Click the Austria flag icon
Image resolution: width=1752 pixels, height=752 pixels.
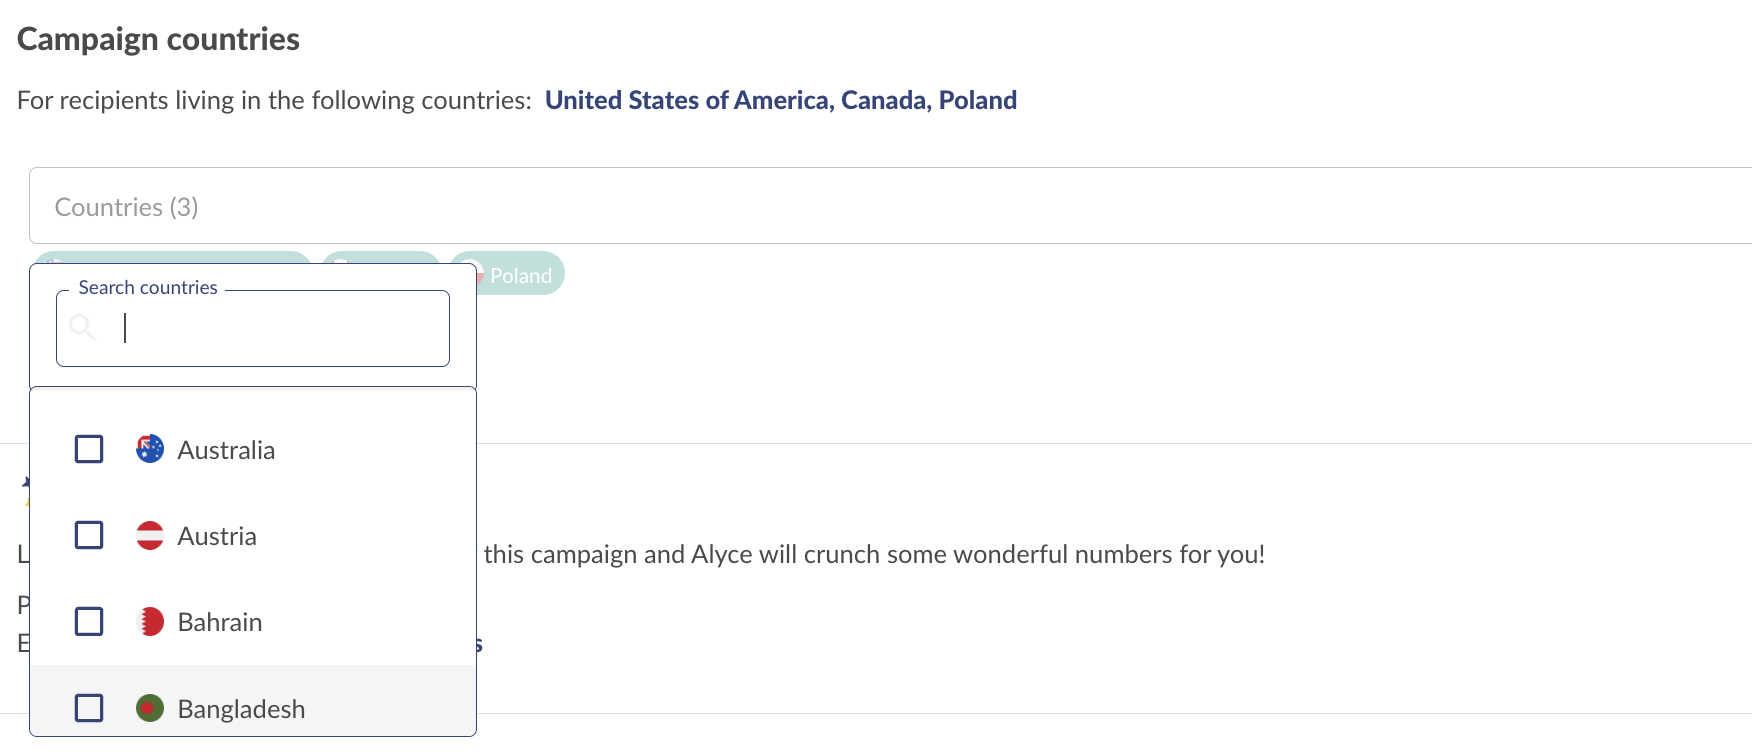[150, 535]
